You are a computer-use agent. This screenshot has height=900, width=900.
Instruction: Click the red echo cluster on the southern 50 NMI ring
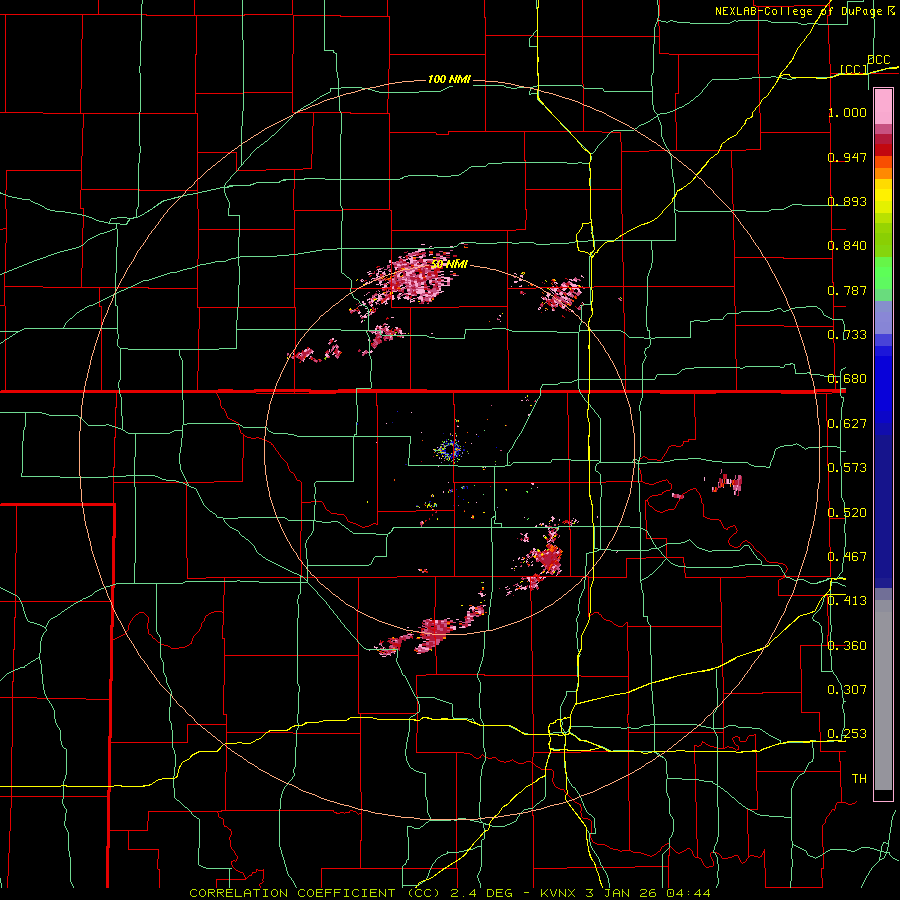coord(435,633)
